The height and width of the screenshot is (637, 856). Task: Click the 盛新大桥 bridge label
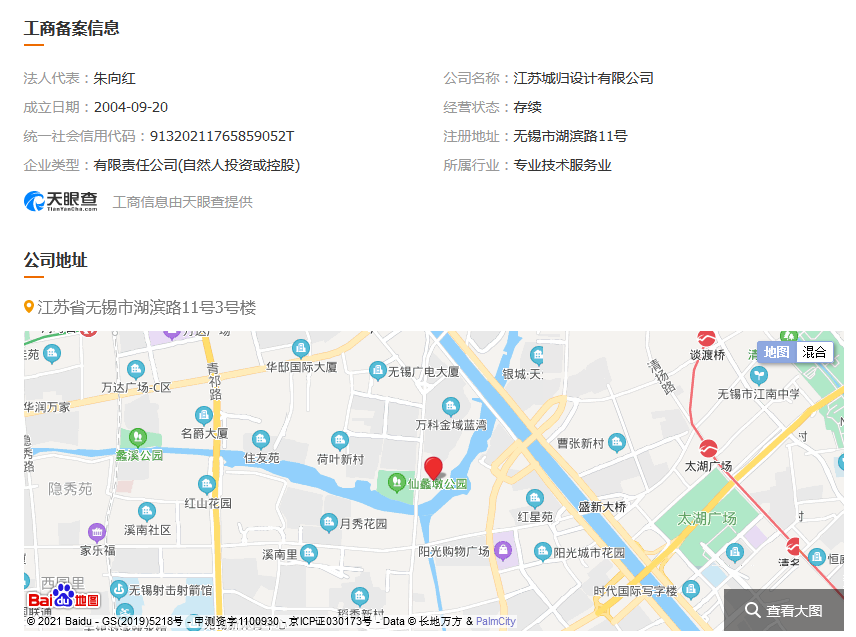pos(602,507)
